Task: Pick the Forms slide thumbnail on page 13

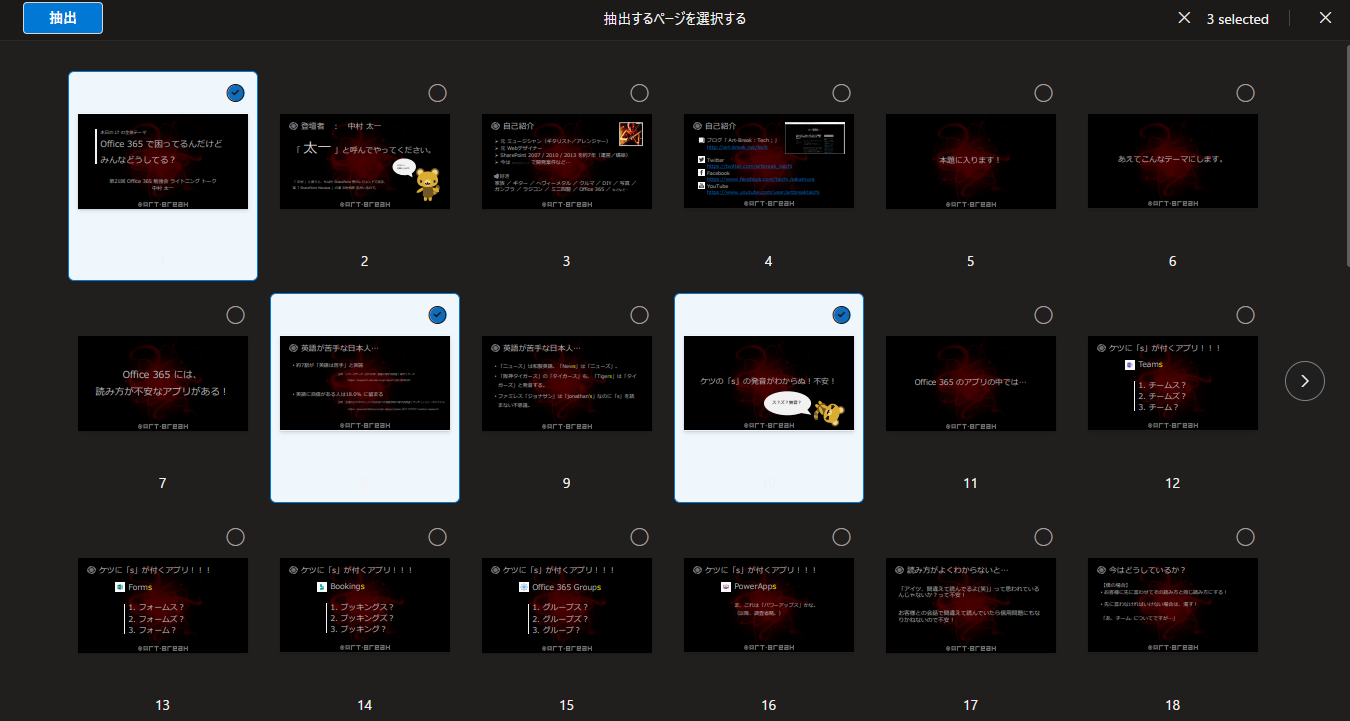Action: point(163,605)
